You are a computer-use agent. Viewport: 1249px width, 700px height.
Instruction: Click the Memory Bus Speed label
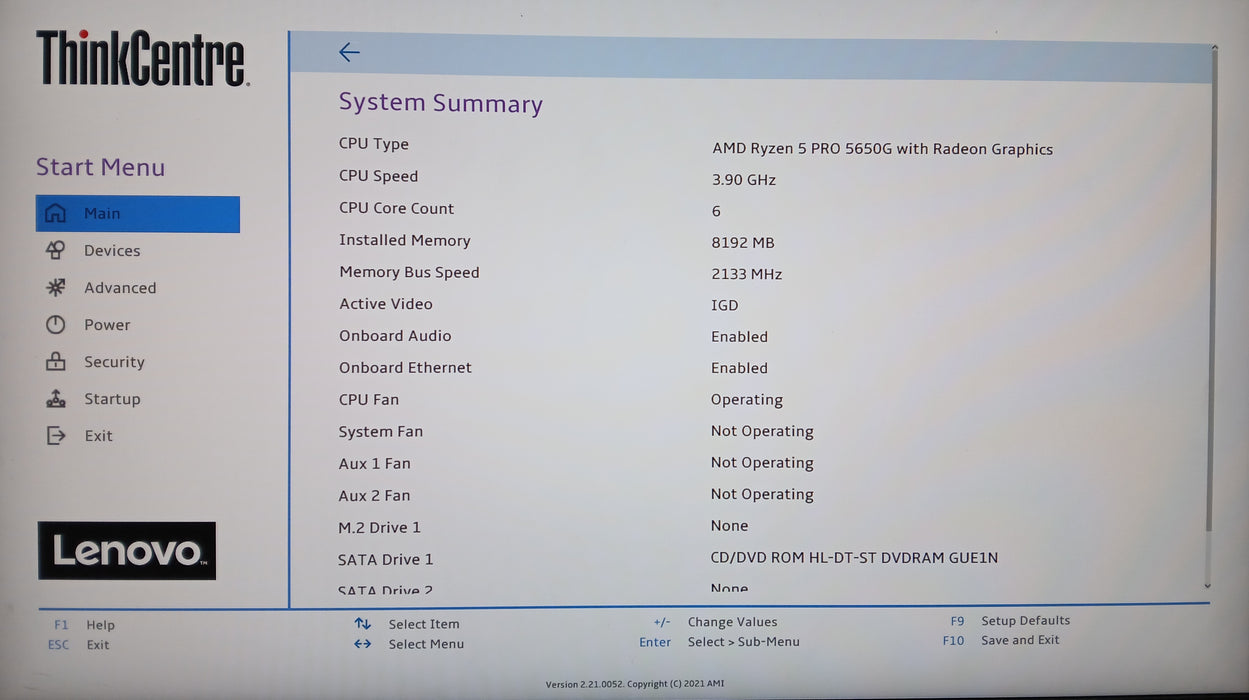409,272
